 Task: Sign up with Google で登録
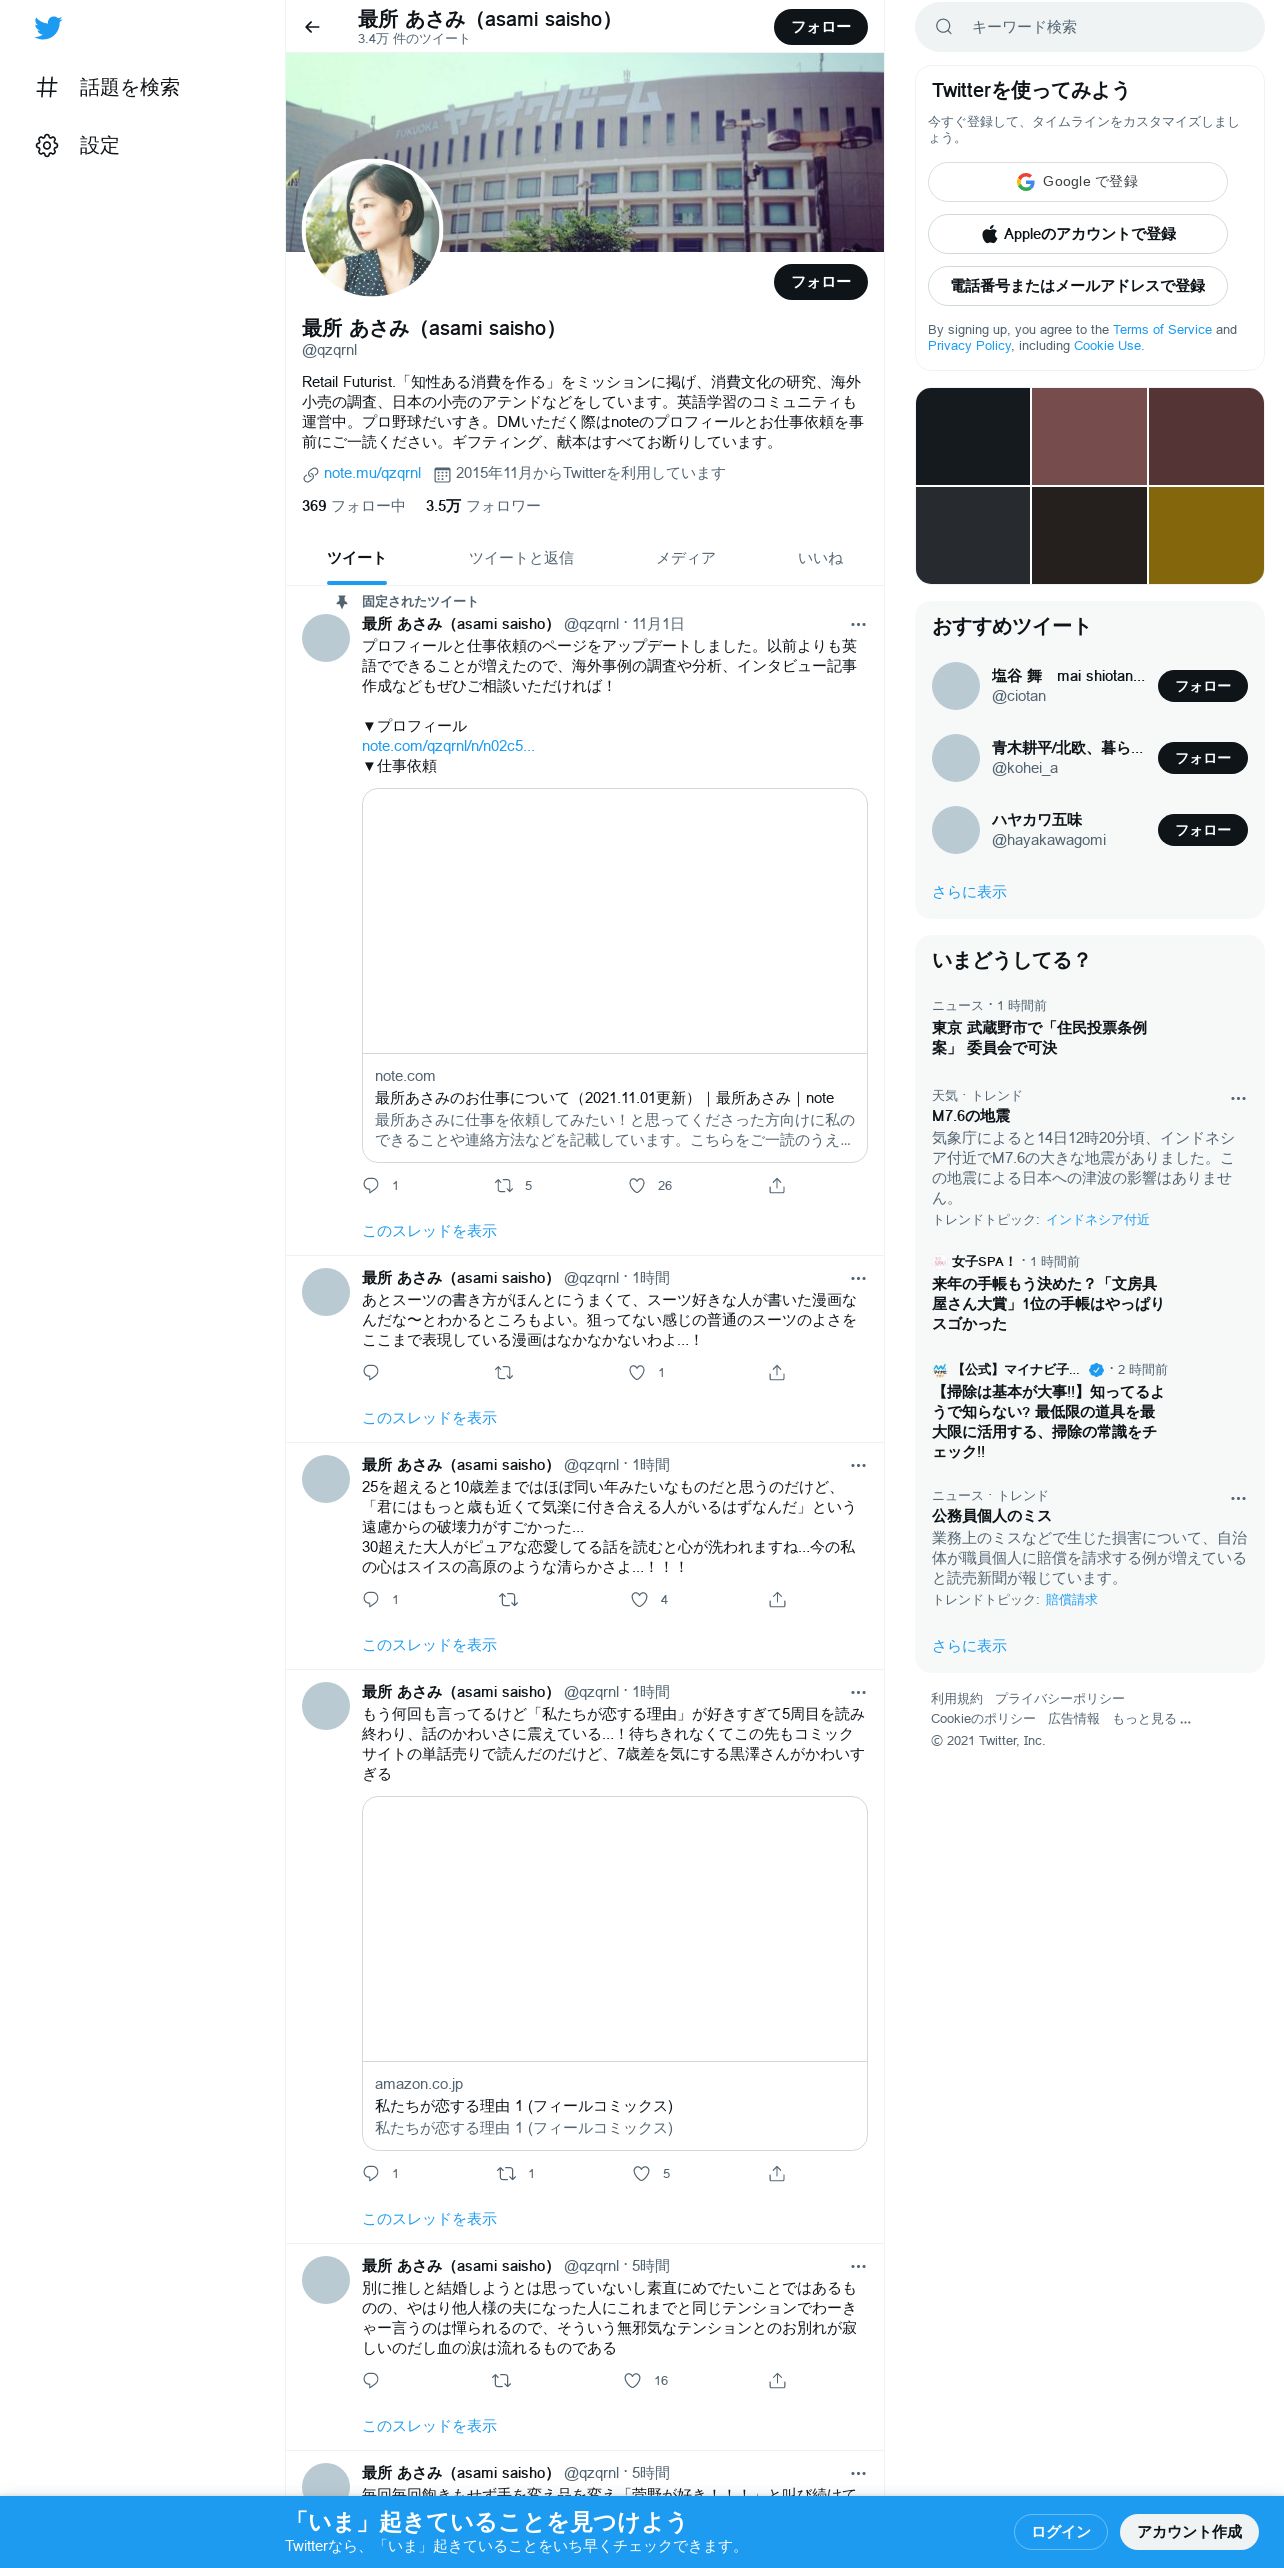[1078, 182]
